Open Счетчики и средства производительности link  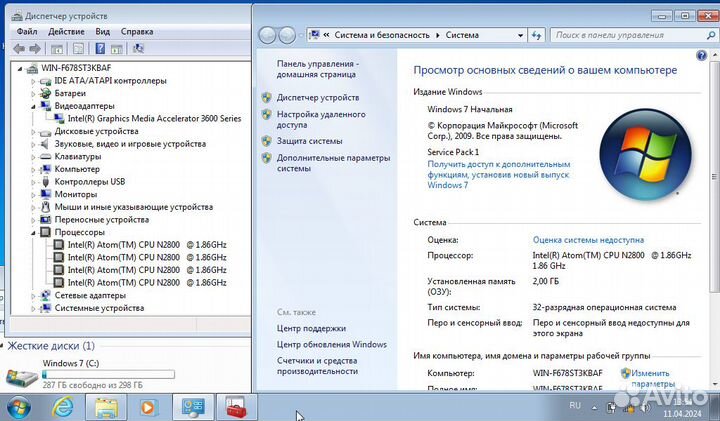click(x=317, y=366)
